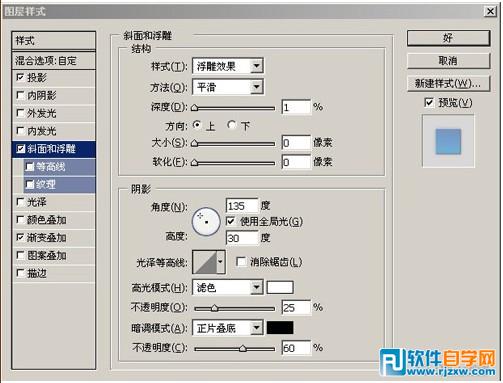The width and height of the screenshot is (503, 383).
Task: Open the 样式(T) 浮雕效果 dropdown
Action: (228, 66)
